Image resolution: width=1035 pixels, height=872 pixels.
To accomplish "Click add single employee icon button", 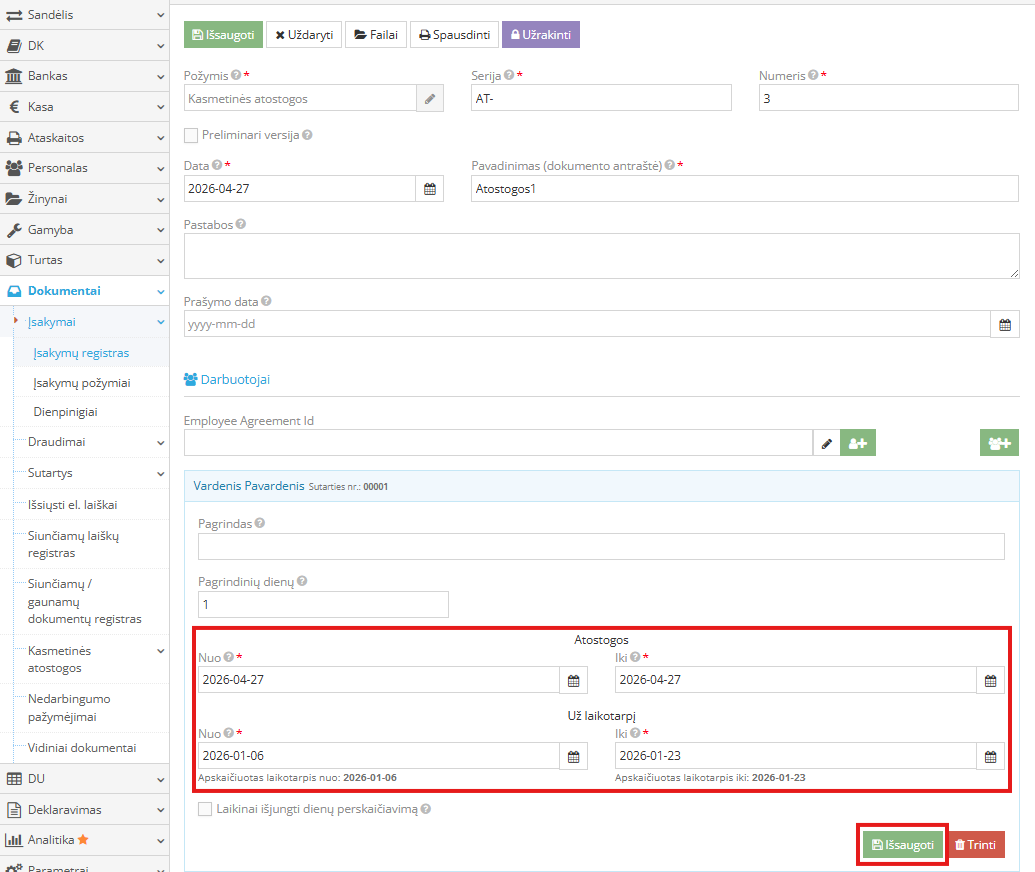I will coord(858,443).
